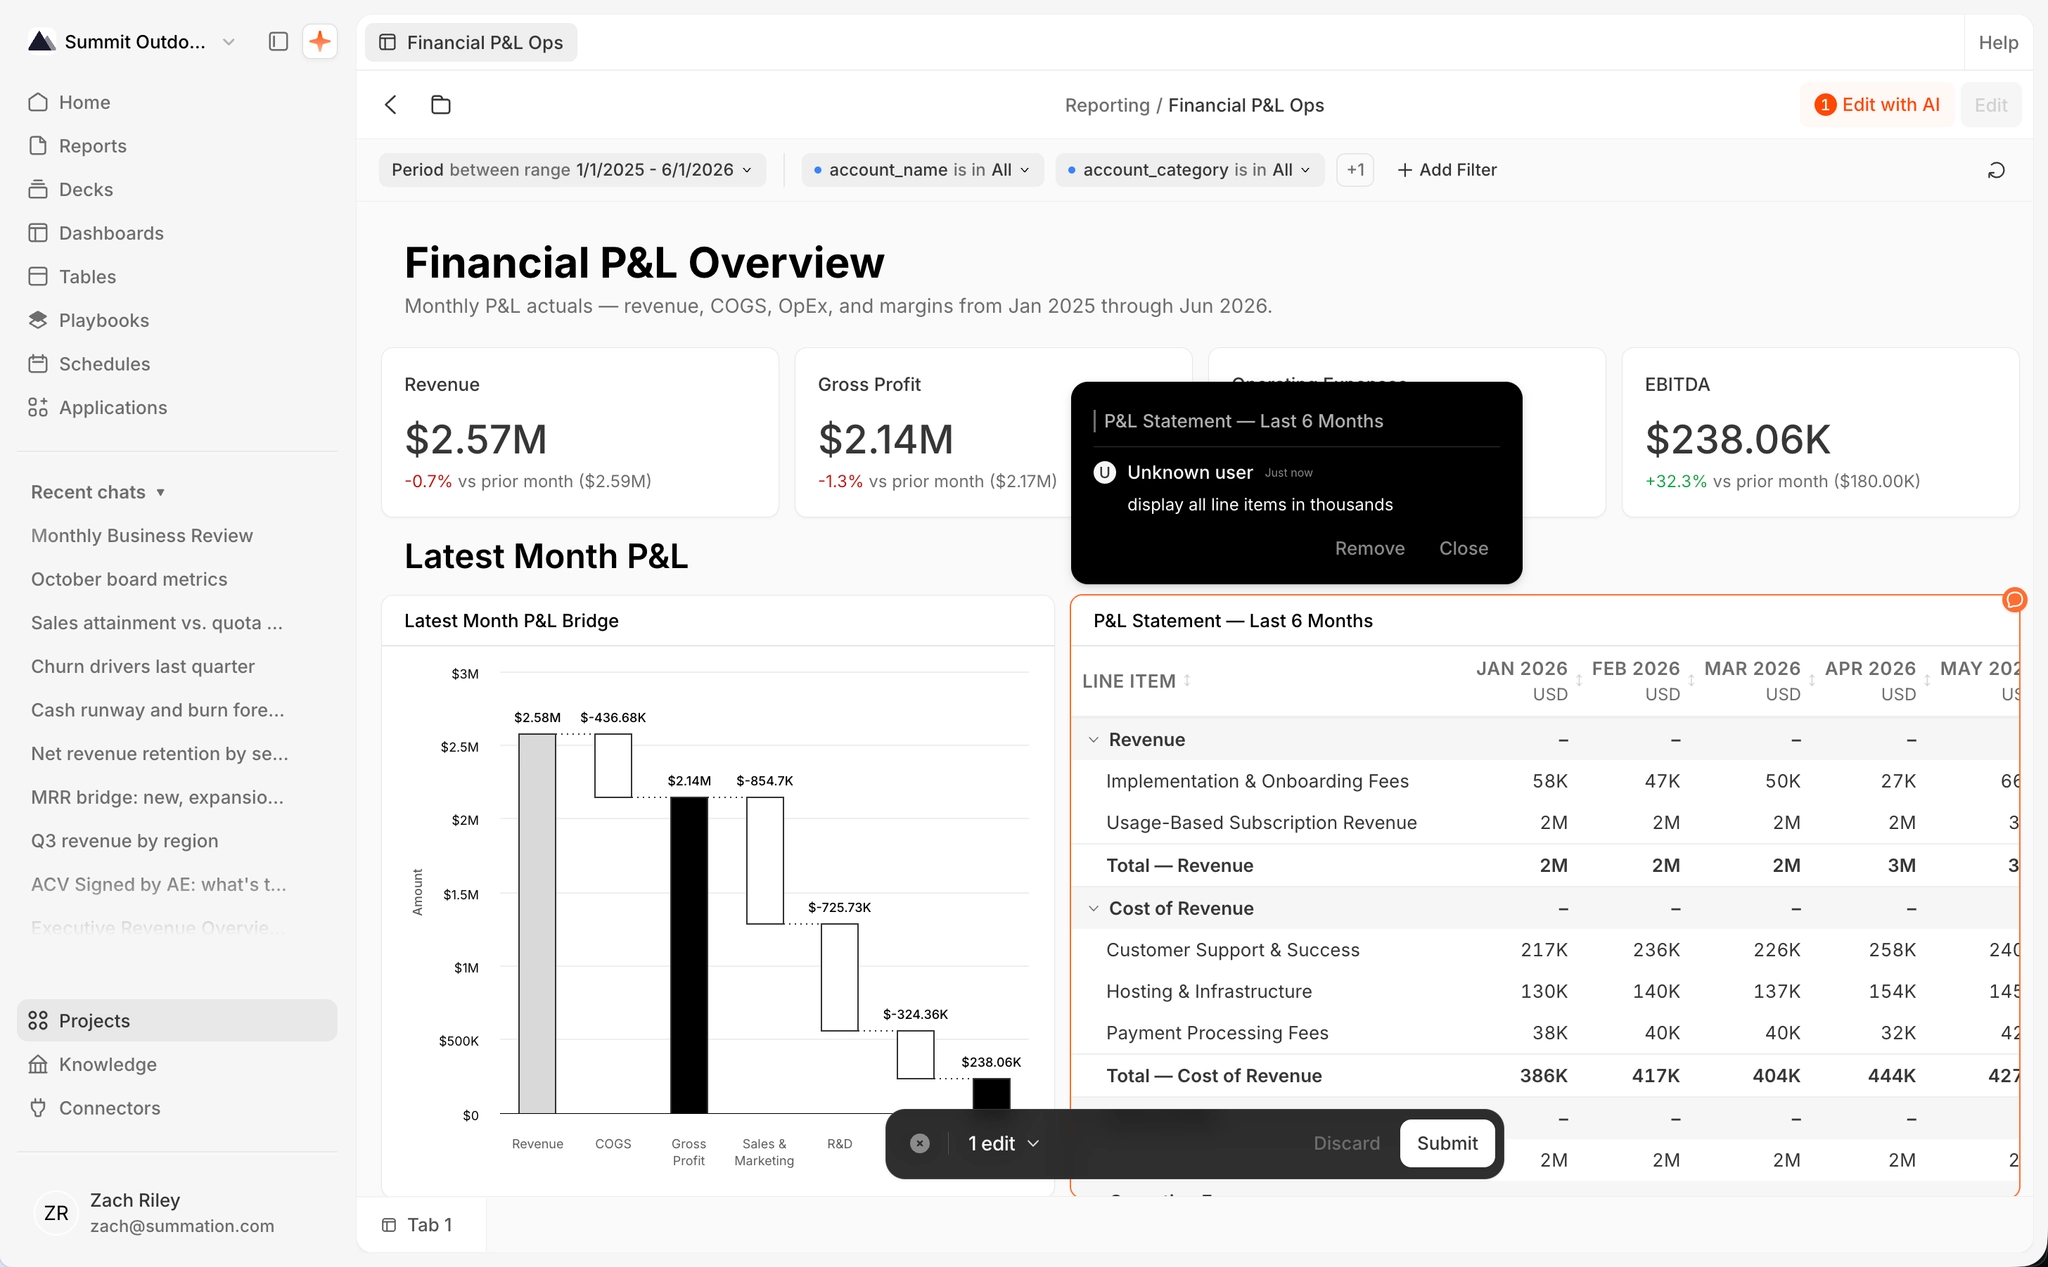The width and height of the screenshot is (2048, 1267).
Task: Click Discard in the edits bar
Action: 1346,1143
